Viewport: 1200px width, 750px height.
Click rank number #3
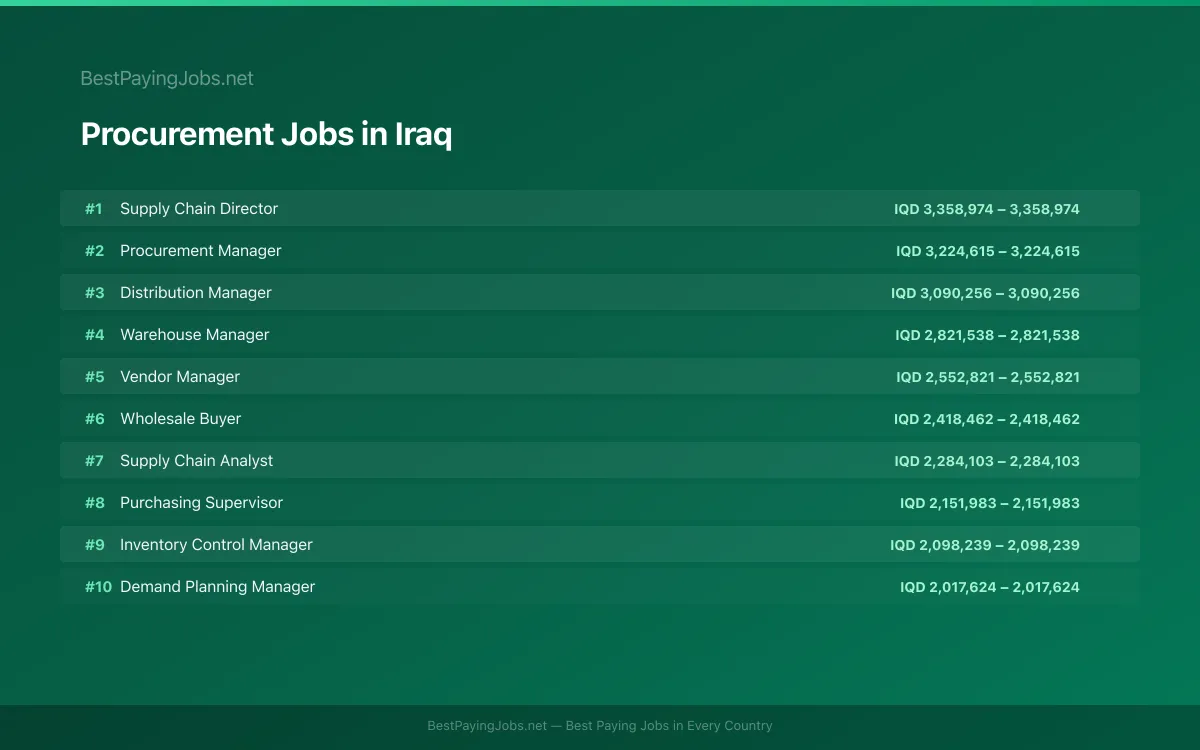click(94, 293)
